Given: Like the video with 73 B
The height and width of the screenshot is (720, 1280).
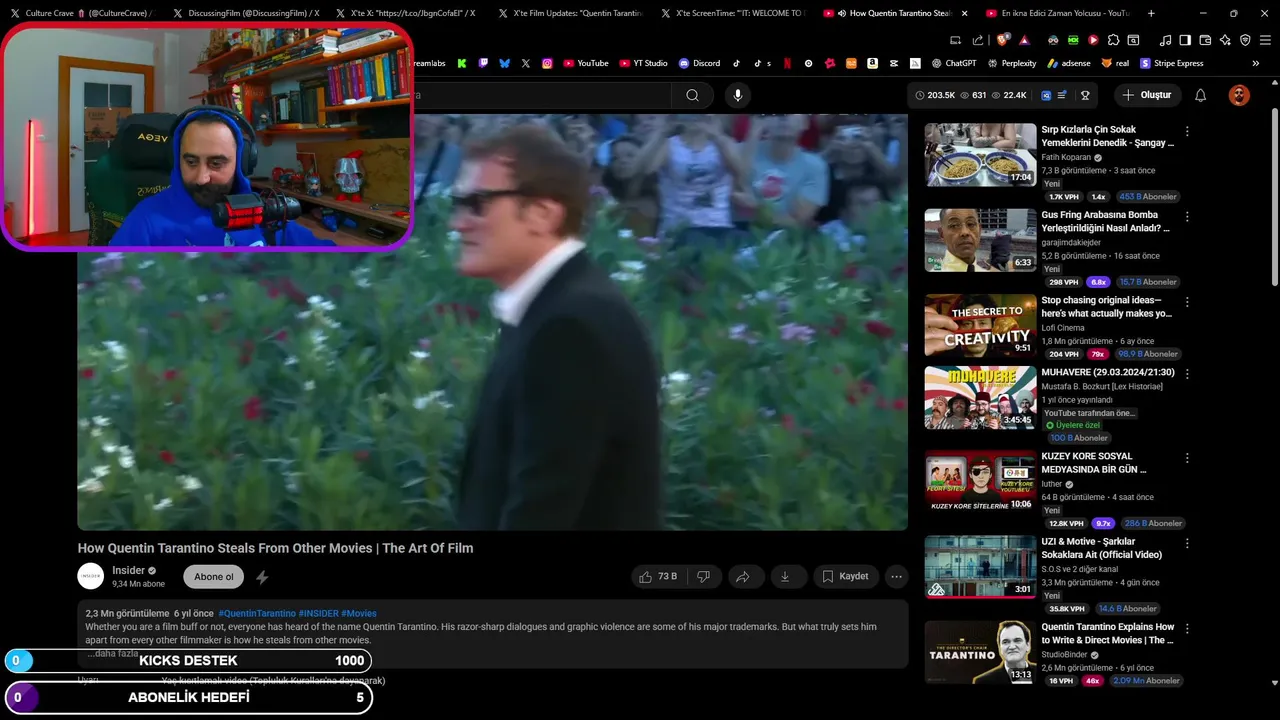Looking at the screenshot, I should tap(658, 576).
